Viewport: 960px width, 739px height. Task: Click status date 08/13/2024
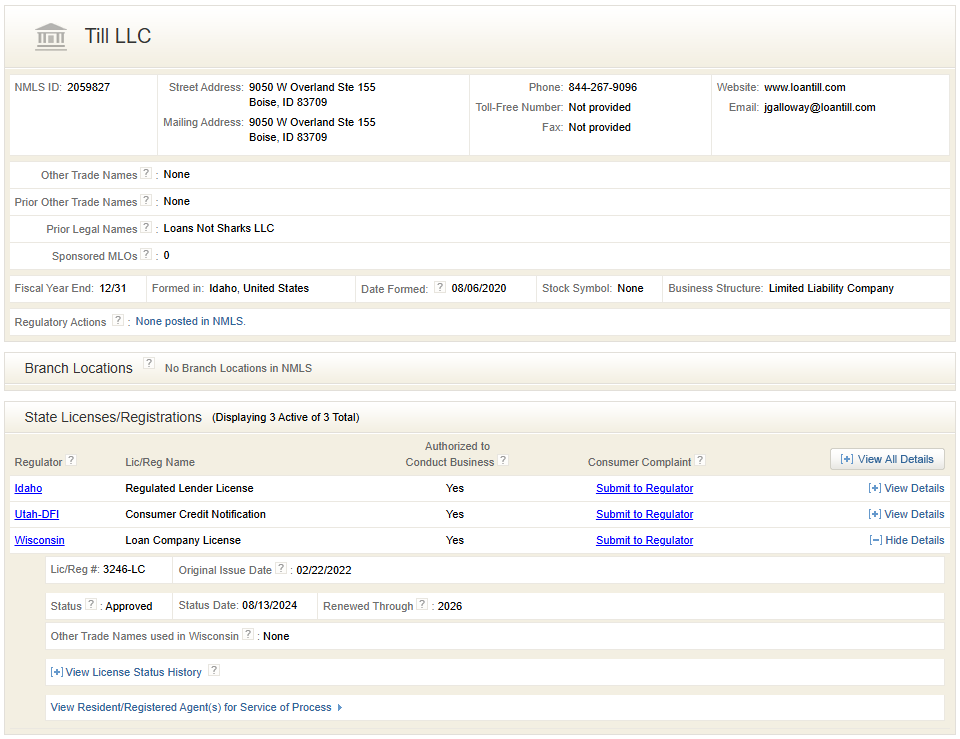click(269, 605)
